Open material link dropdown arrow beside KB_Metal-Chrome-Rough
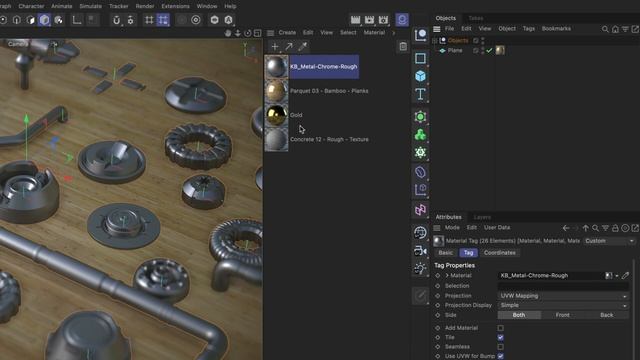The height and width of the screenshot is (360, 640). click(x=617, y=276)
